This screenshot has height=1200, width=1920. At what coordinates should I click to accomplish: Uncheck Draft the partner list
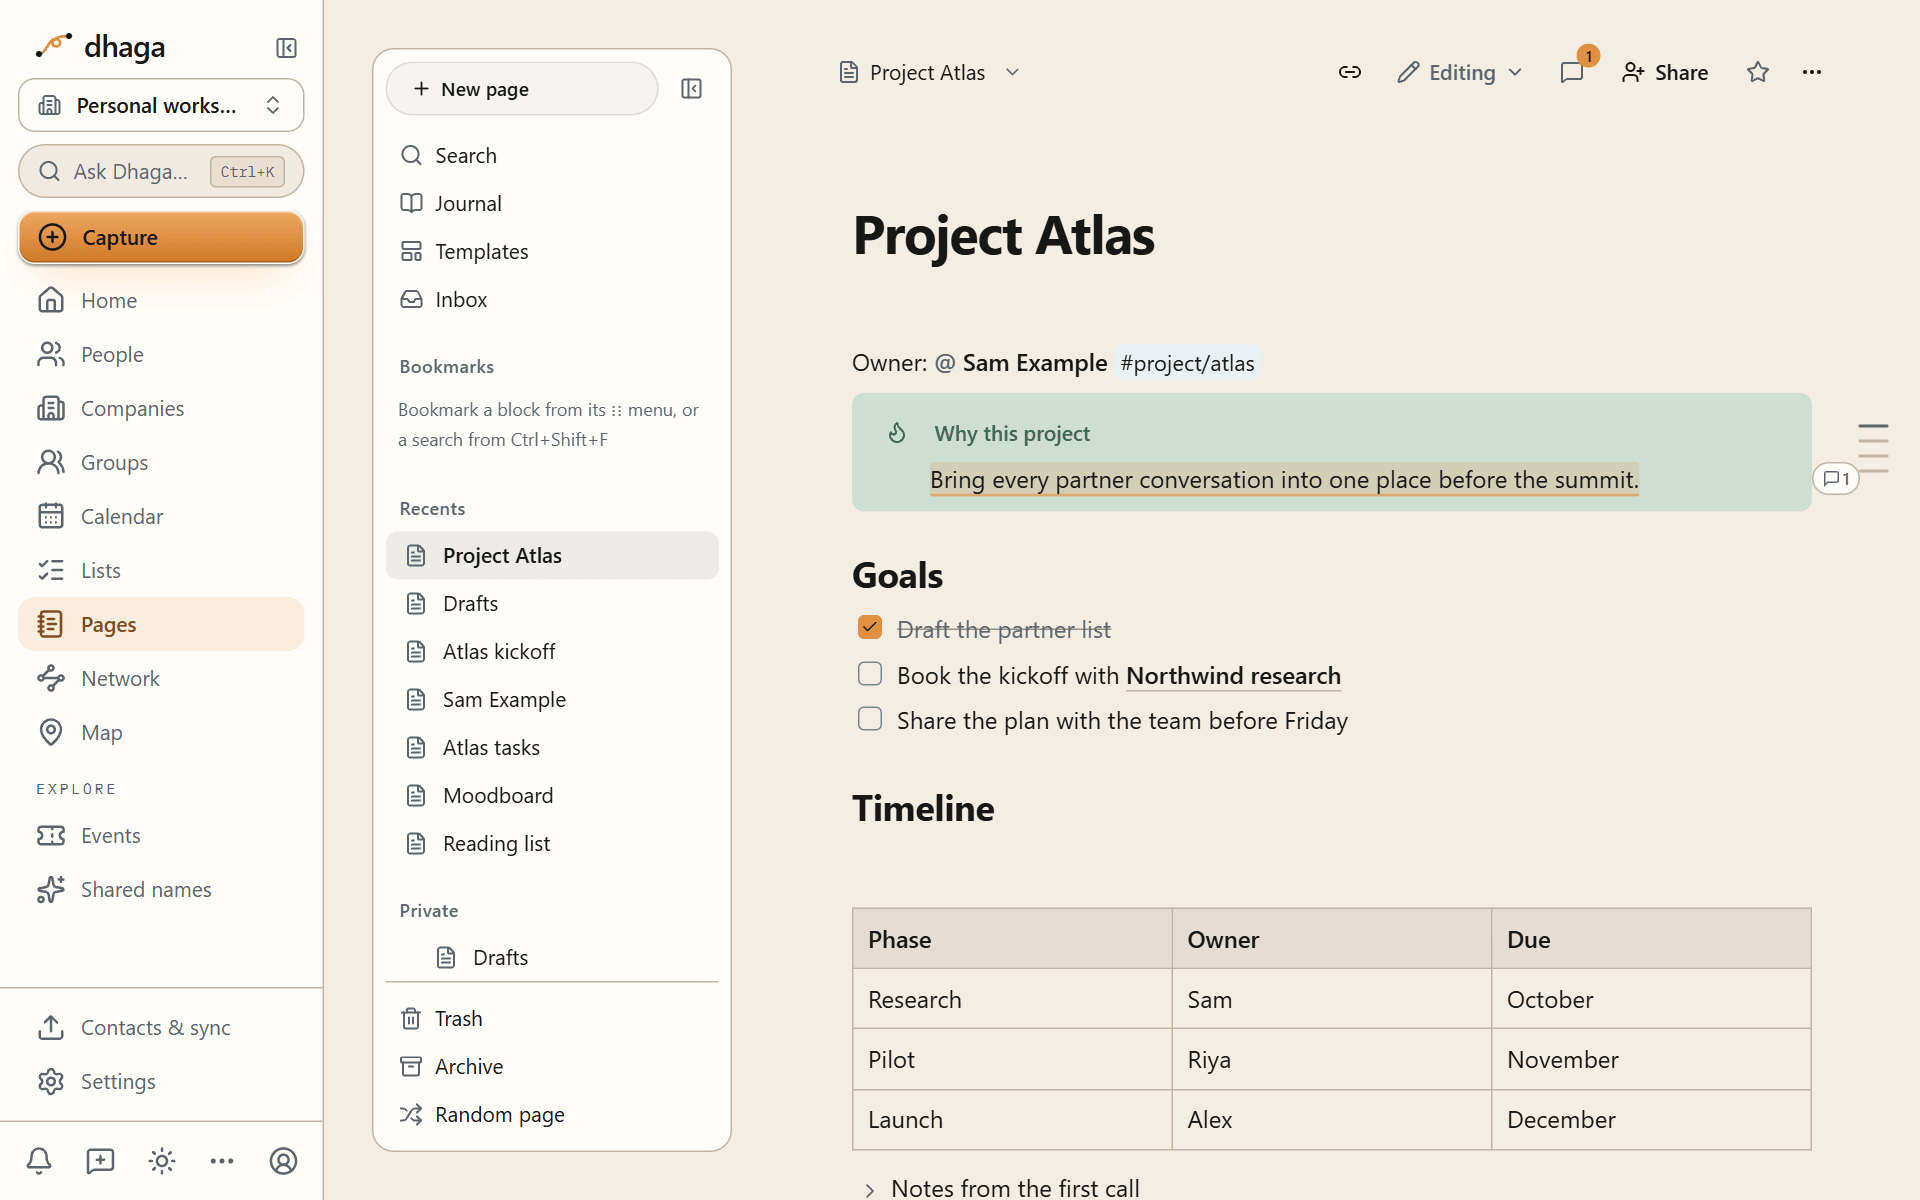pyautogui.click(x=870, y=627)
